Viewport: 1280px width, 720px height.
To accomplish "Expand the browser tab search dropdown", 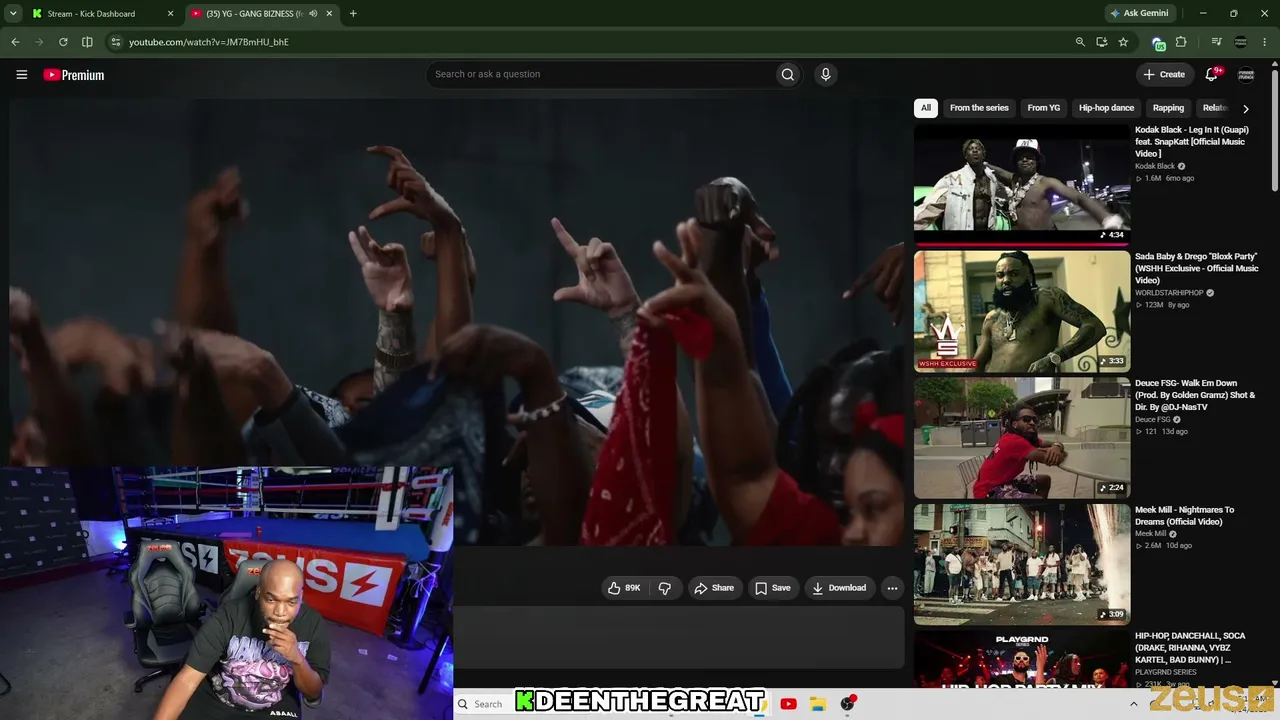I will (x=13, y=14).
